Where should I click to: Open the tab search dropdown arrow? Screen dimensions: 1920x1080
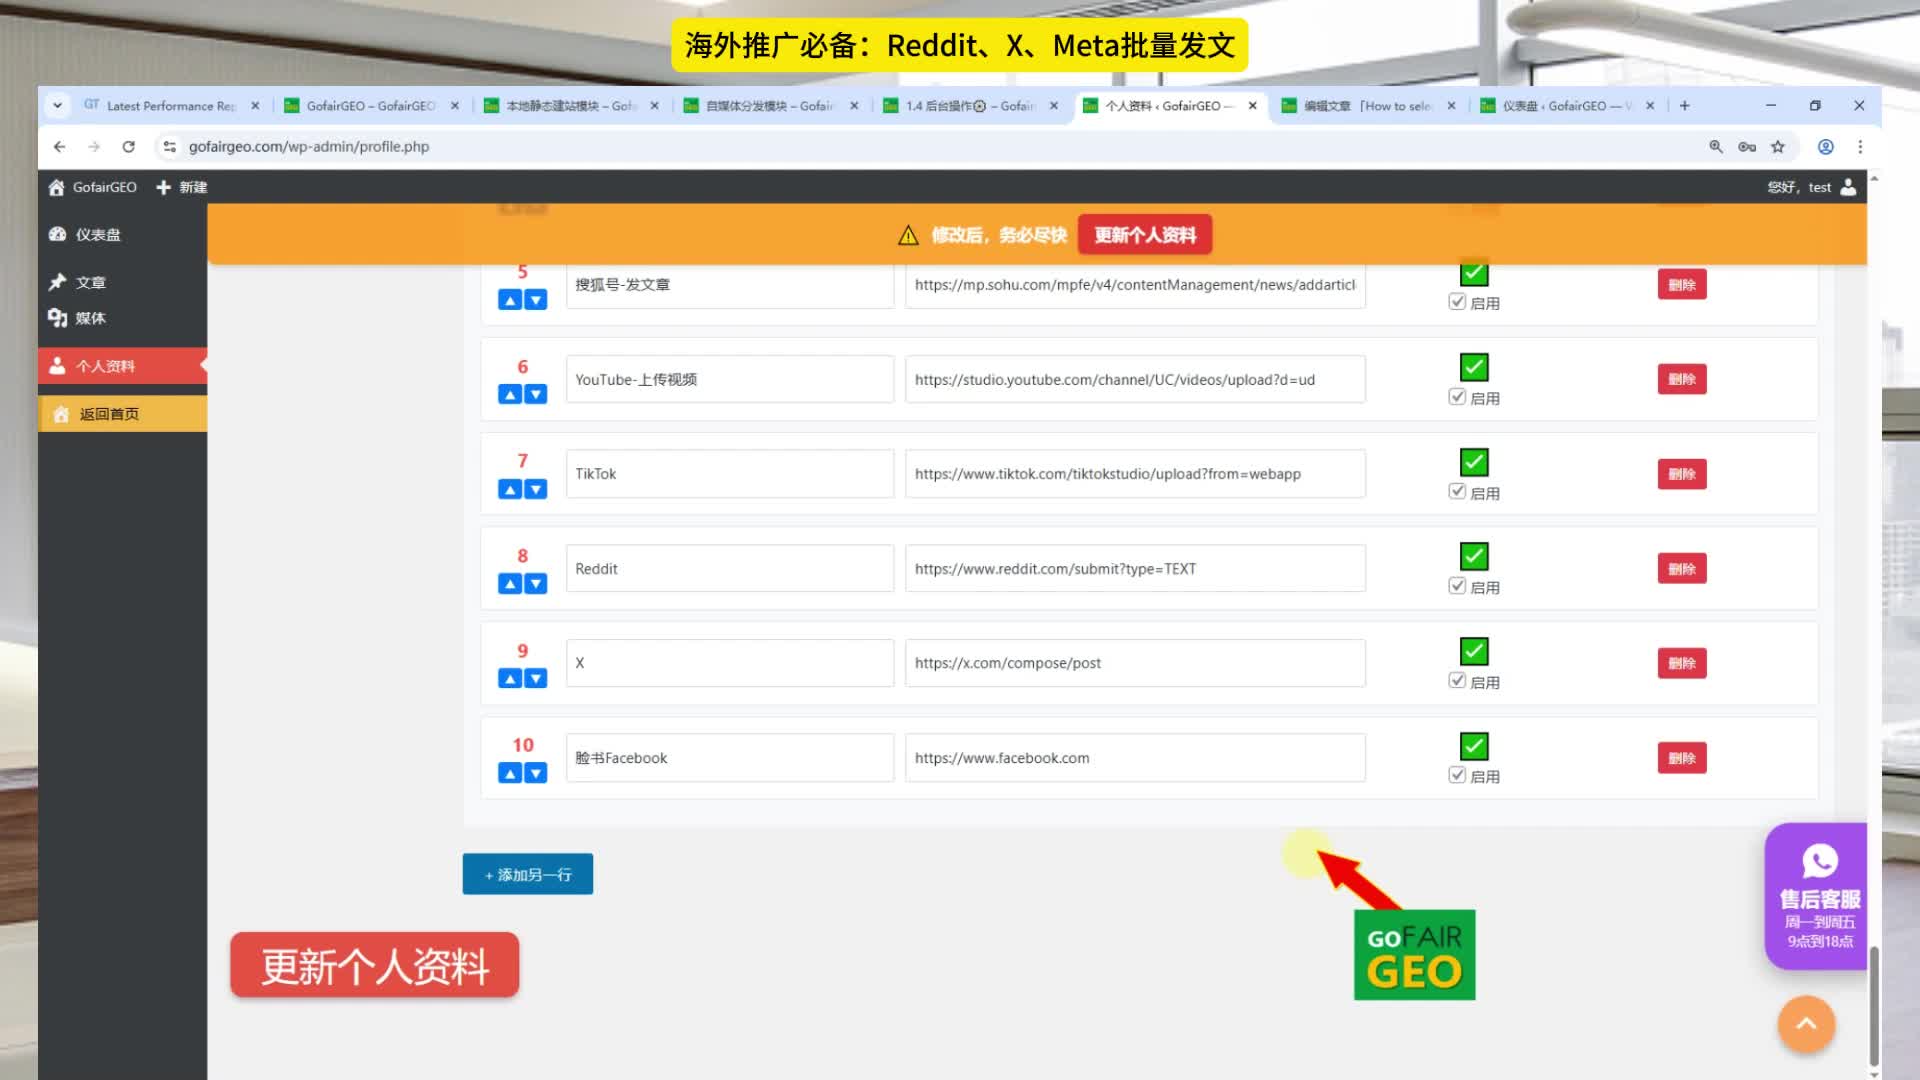coord(57,105)
